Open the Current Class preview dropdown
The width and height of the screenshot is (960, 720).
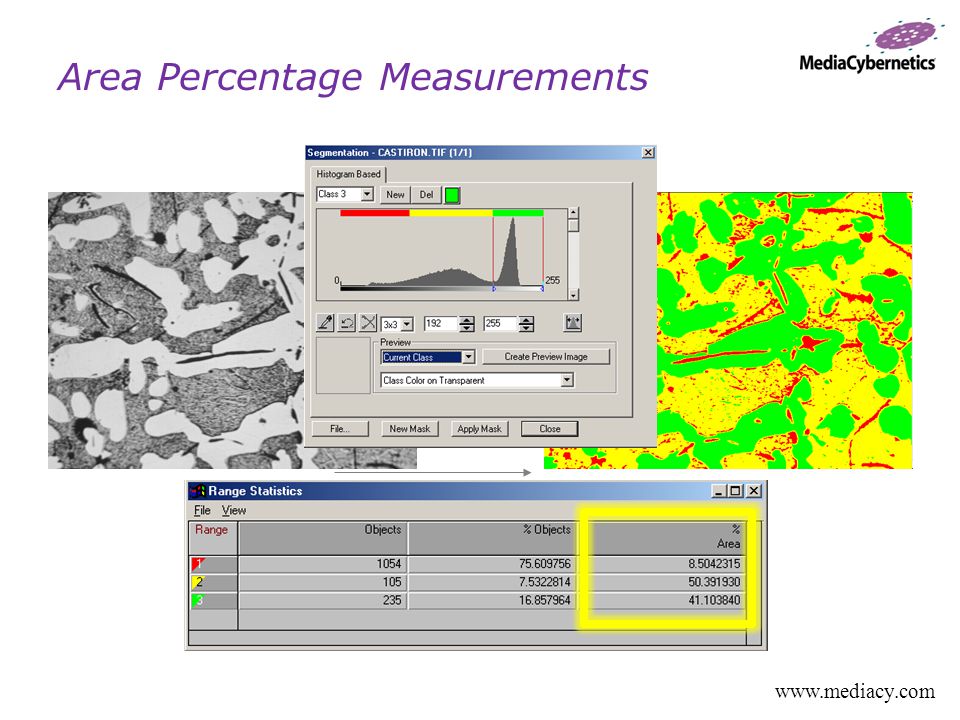[468, 357]
